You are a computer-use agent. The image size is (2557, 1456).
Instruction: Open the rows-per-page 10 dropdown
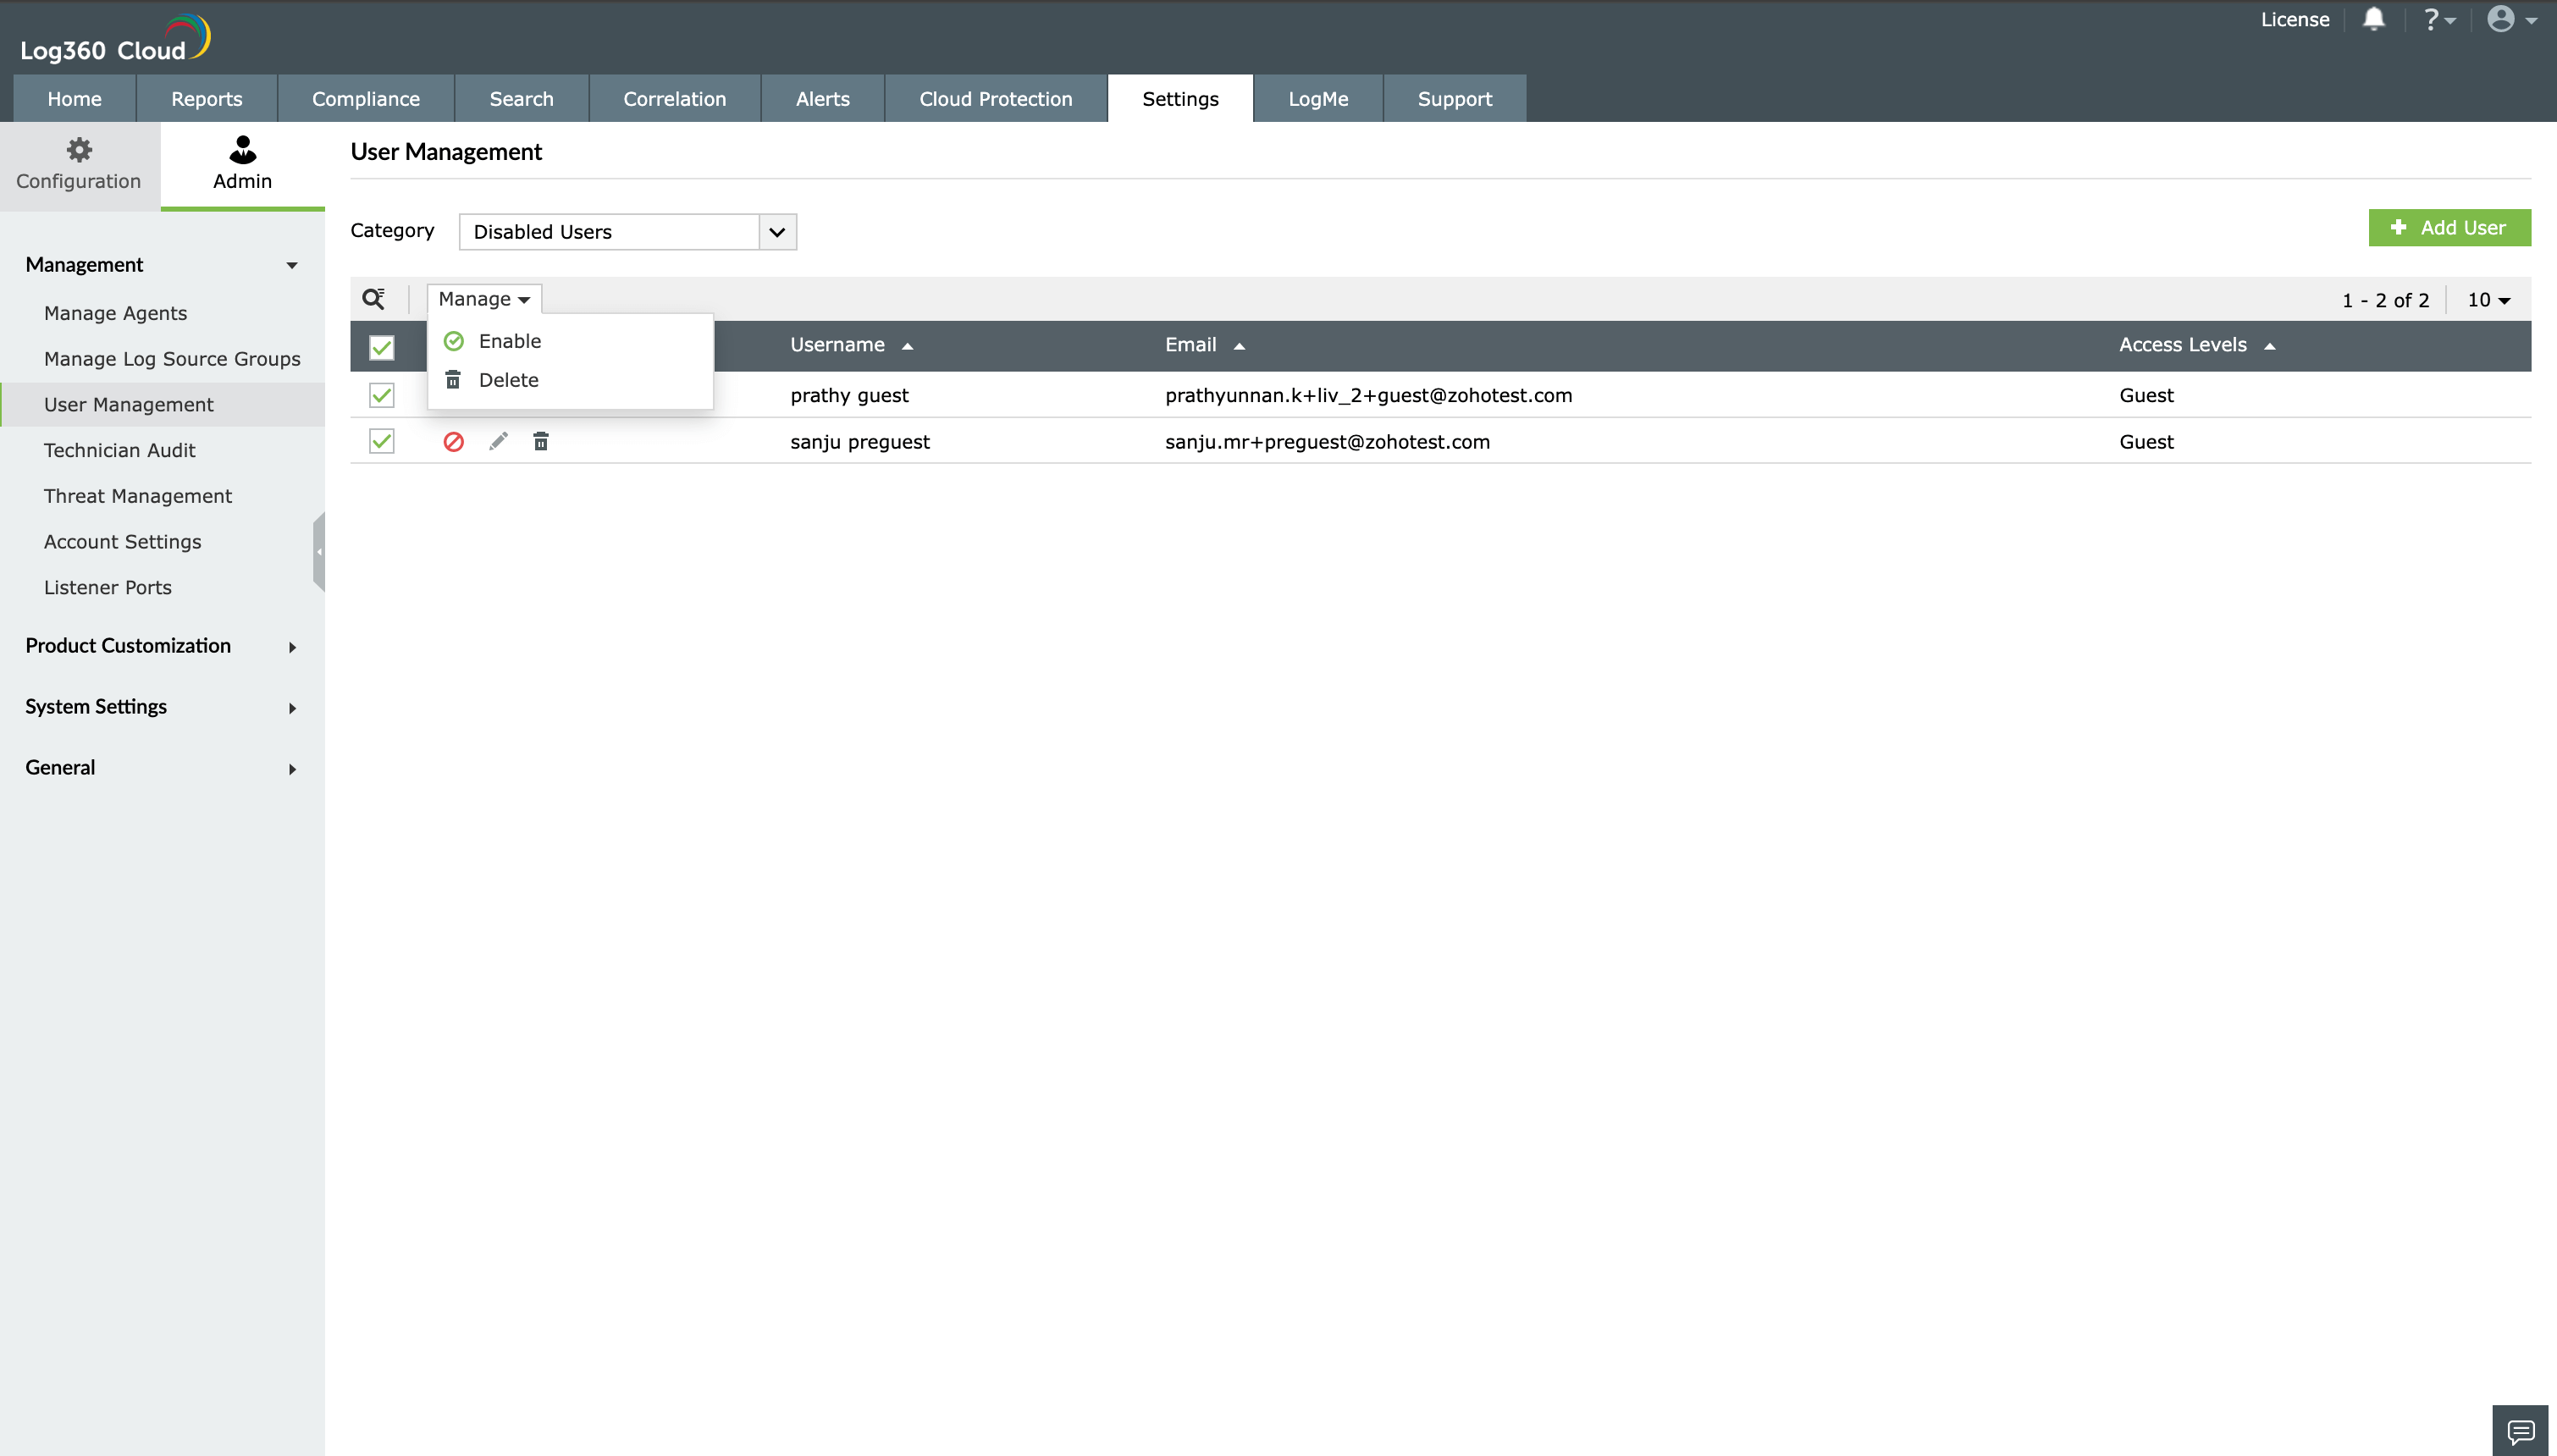[x=2488, y=300]
